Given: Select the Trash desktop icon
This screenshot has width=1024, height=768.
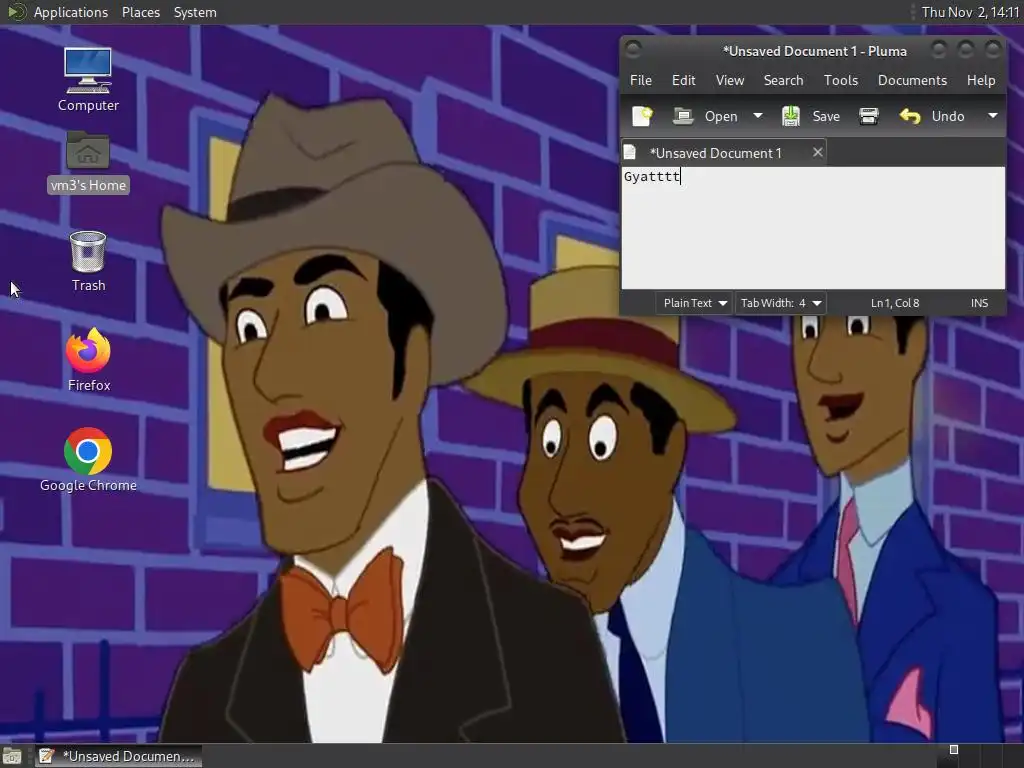Looking at the screenshot, I should click(88, 261).
